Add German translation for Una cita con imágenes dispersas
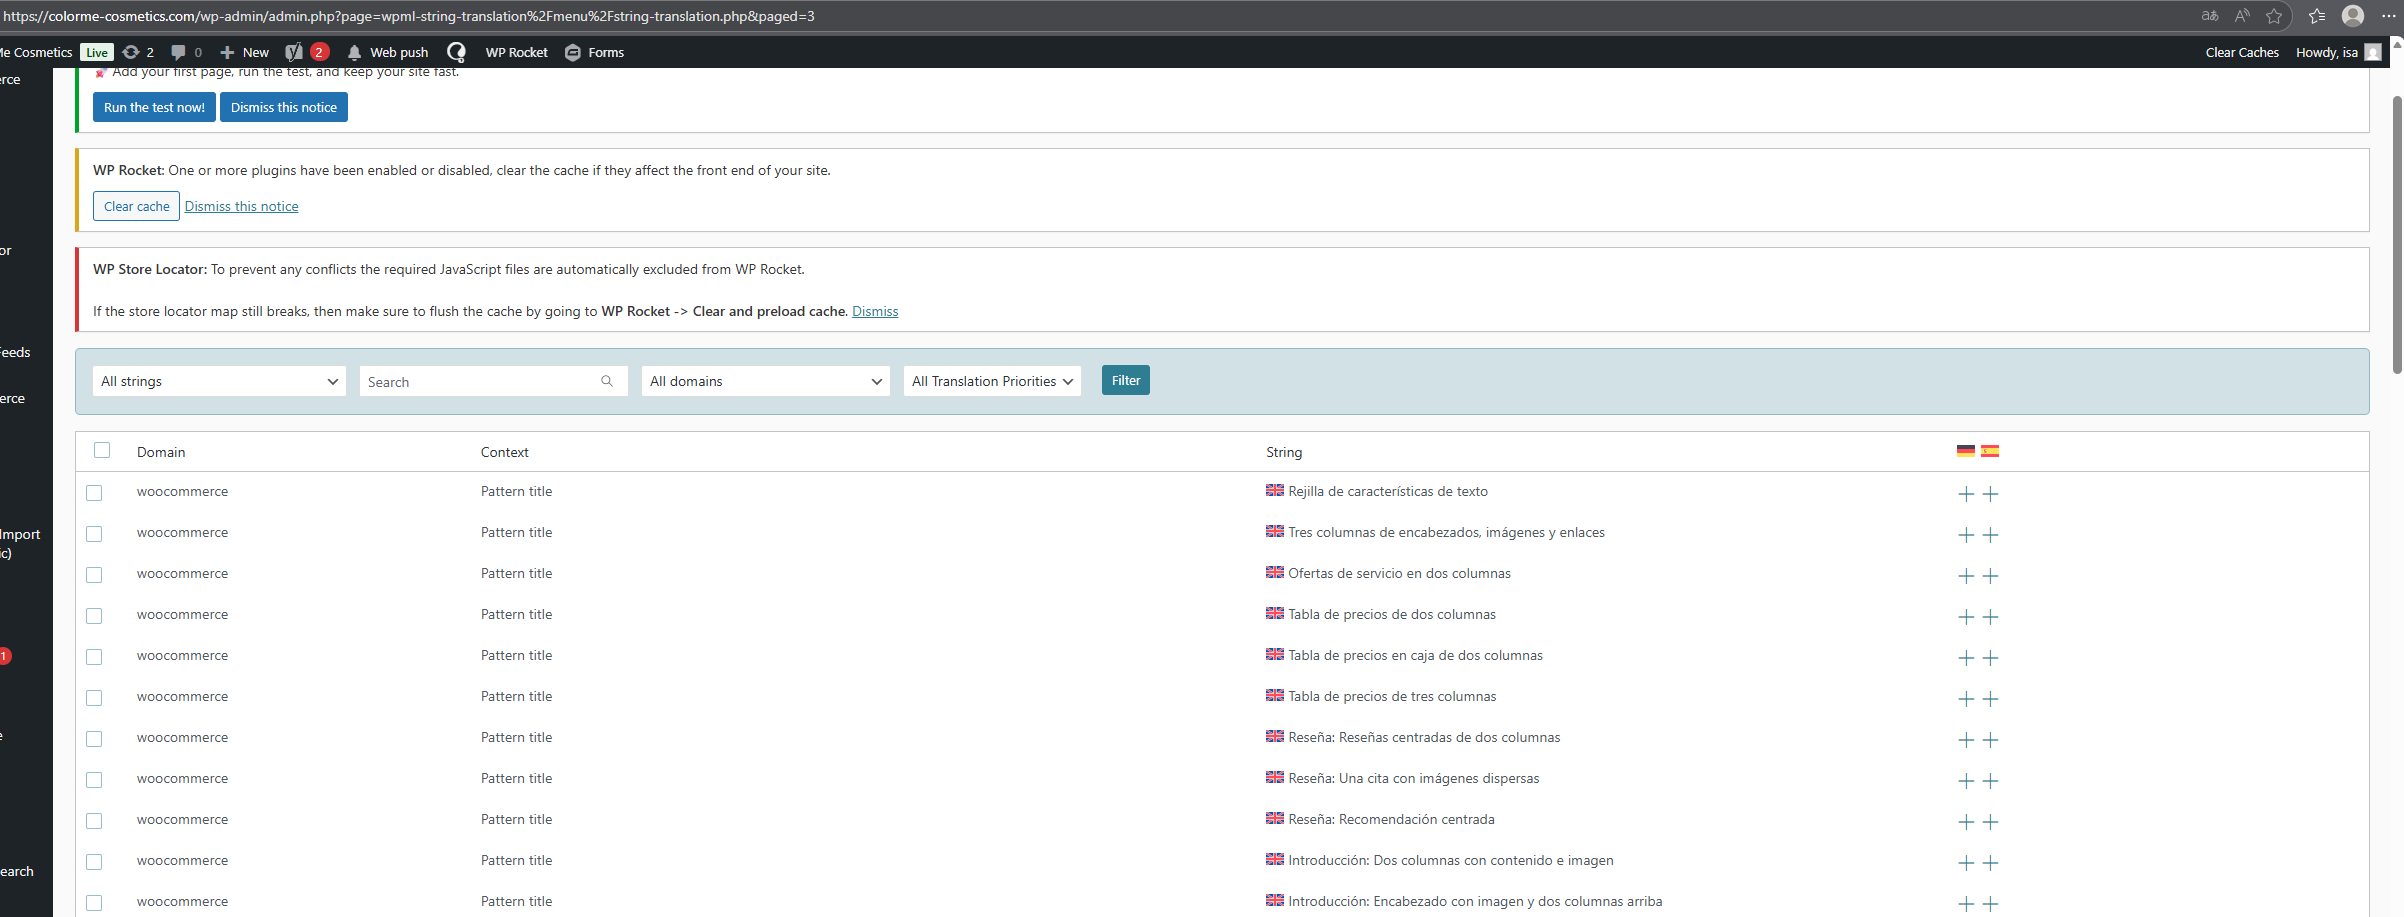The height and width of the screenshot is (917, 2404). click(x=1966, y=781)
